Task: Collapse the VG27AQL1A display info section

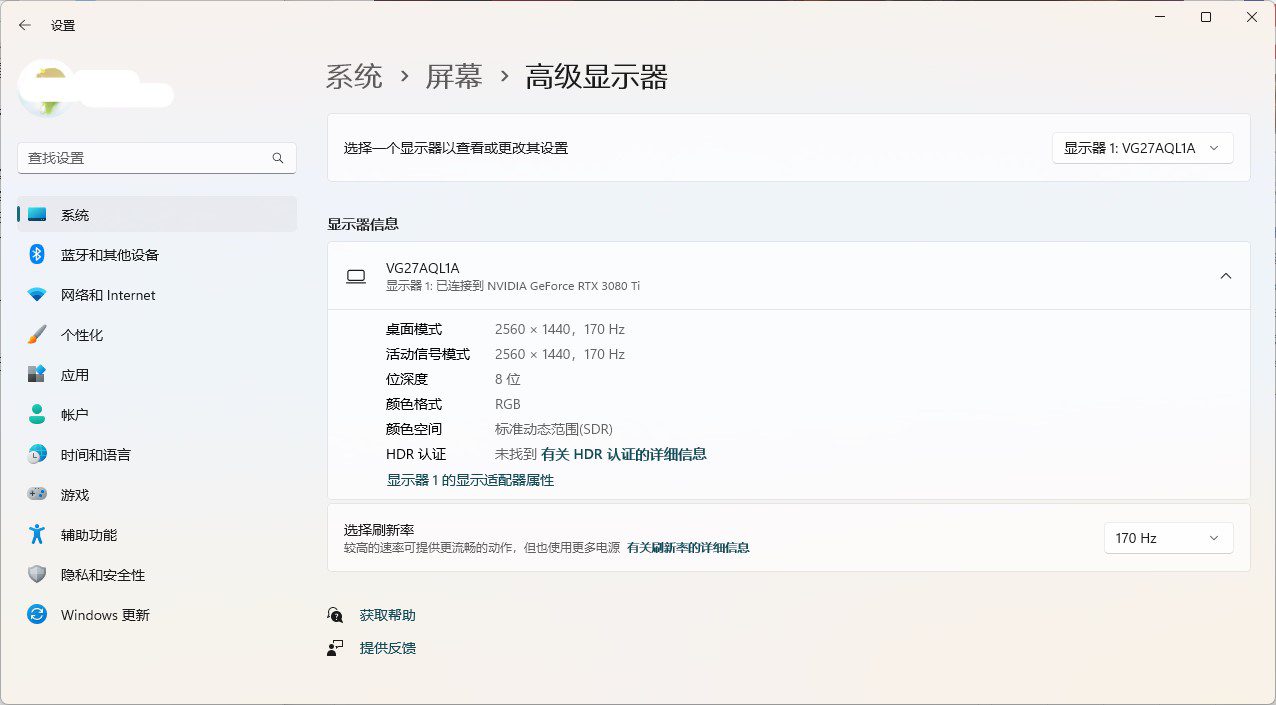Action: (1225, 276)
